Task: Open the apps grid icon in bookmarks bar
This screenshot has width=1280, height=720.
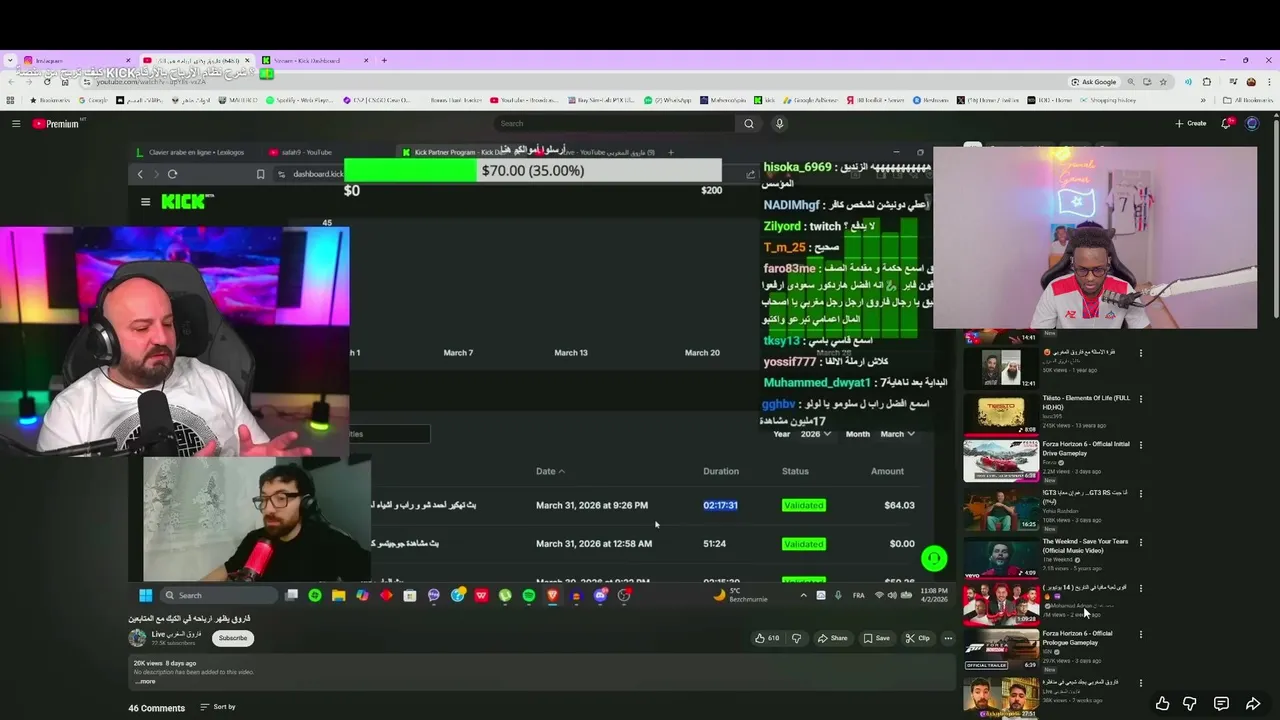Action: (10, 100)
